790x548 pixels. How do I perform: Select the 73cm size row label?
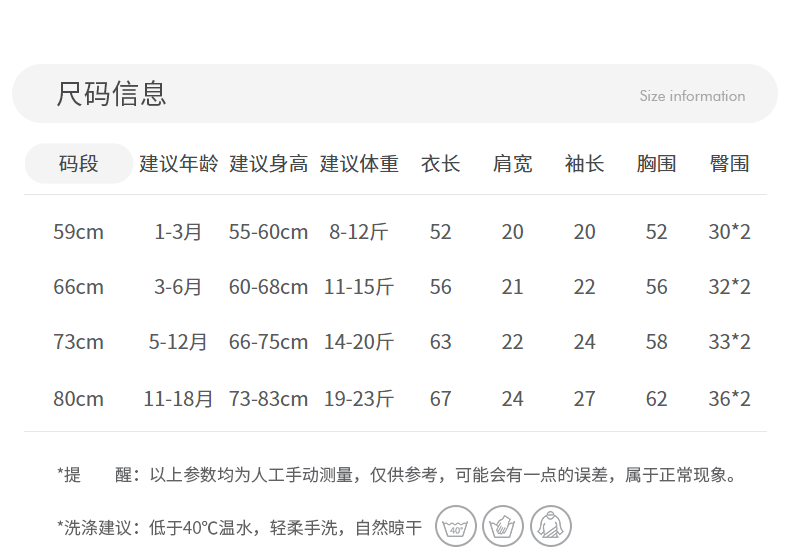[79, 342]
